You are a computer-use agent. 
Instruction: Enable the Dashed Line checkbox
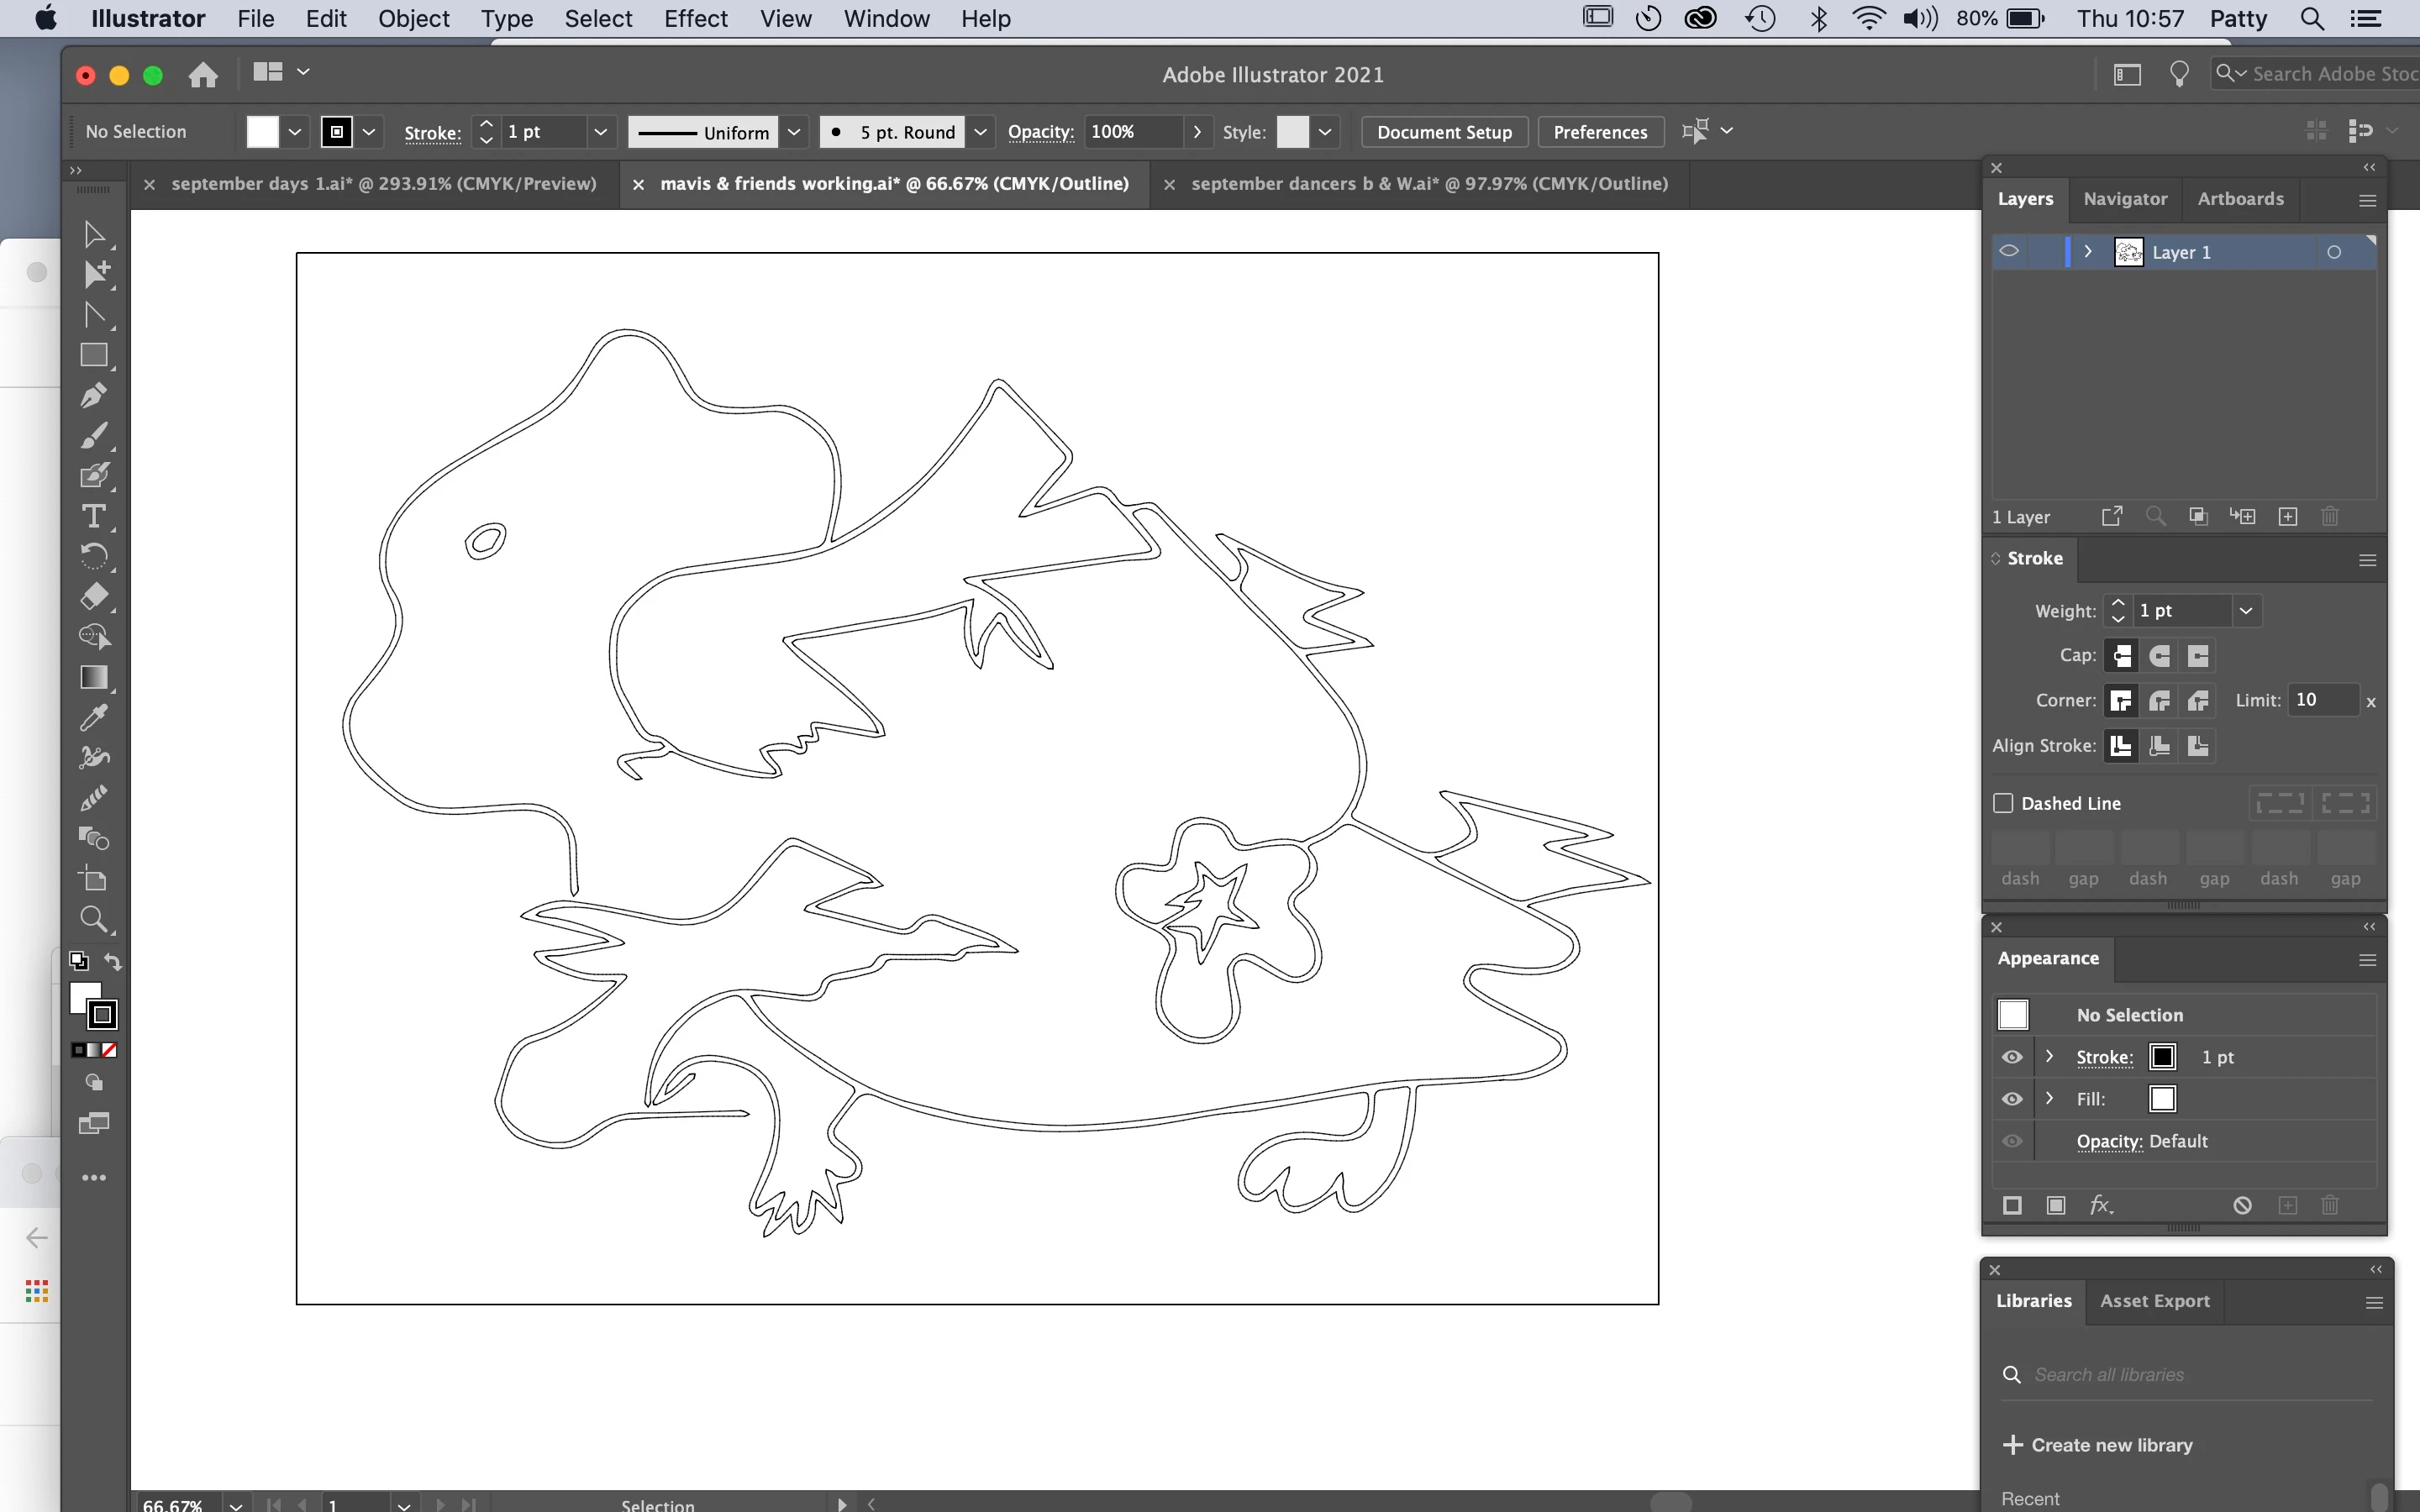pos(2003,803)
